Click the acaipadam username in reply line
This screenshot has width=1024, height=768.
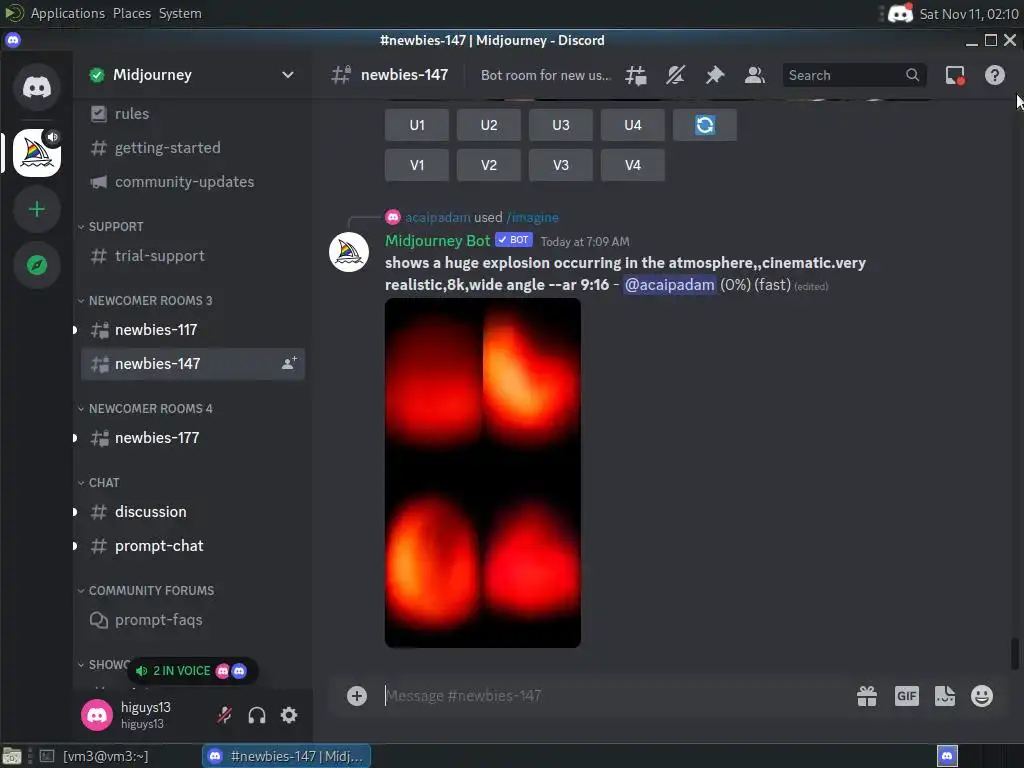tap(438, 217)
